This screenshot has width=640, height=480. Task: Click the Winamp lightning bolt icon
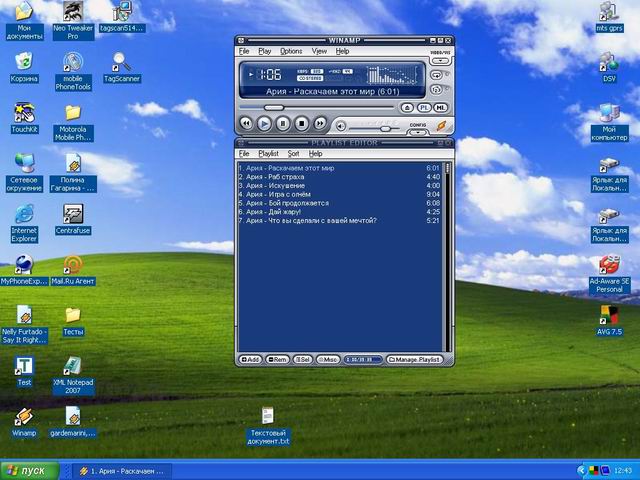pos(439,124)
